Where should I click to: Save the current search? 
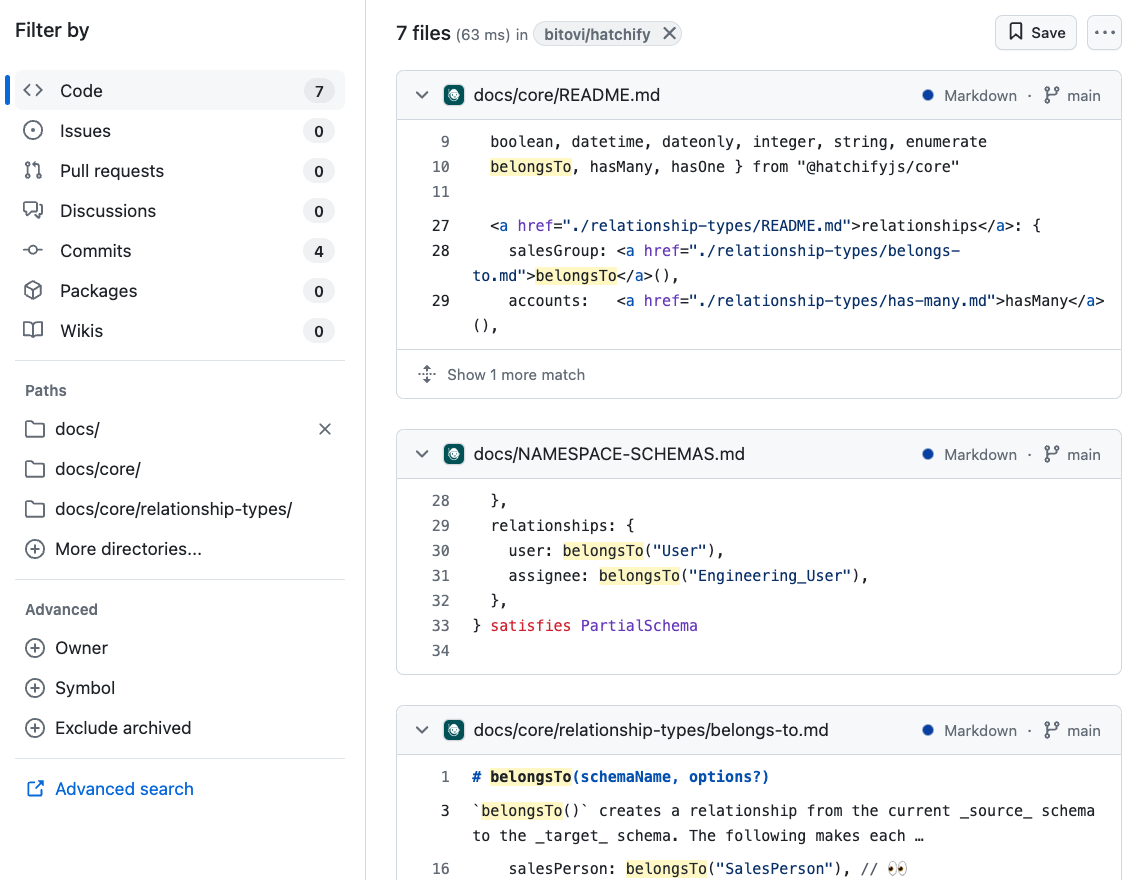click(x=1035, y=32)
